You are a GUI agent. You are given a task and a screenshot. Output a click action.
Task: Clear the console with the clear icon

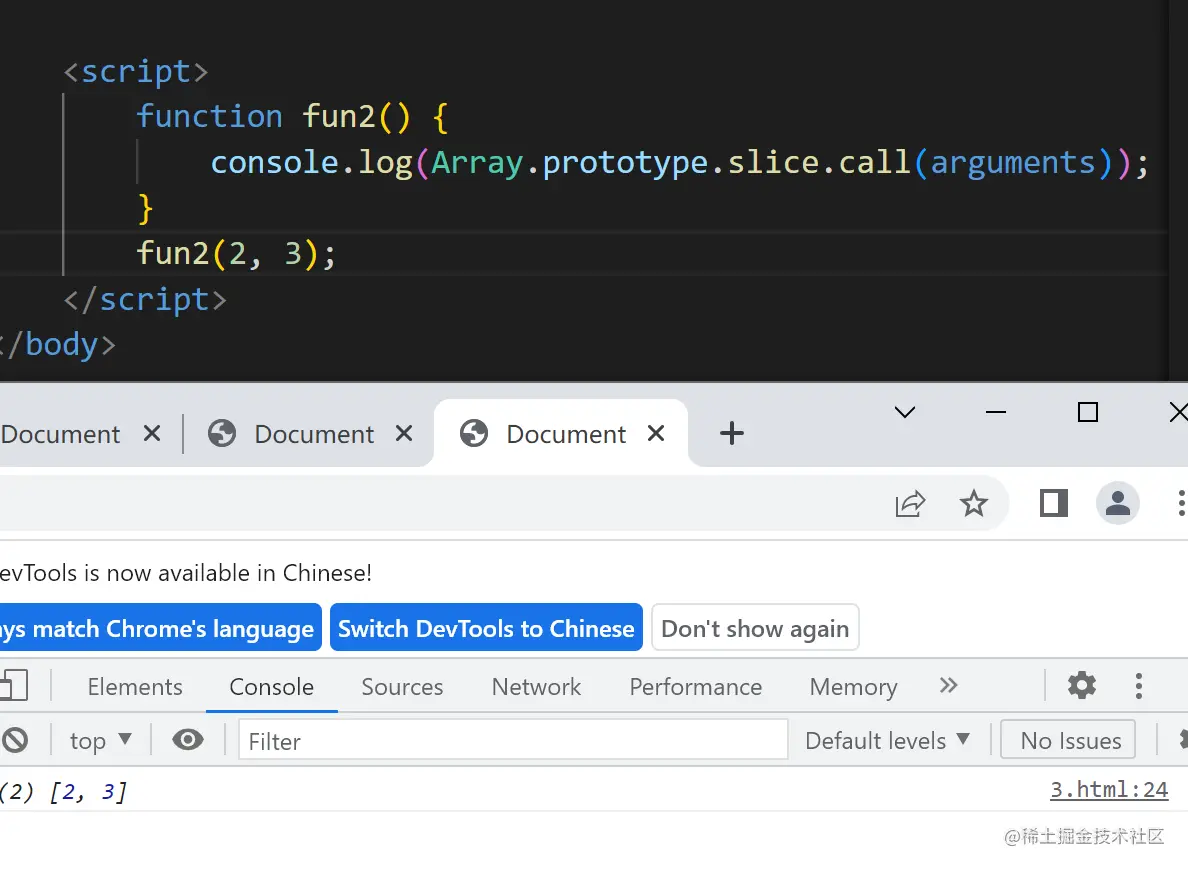15,740
